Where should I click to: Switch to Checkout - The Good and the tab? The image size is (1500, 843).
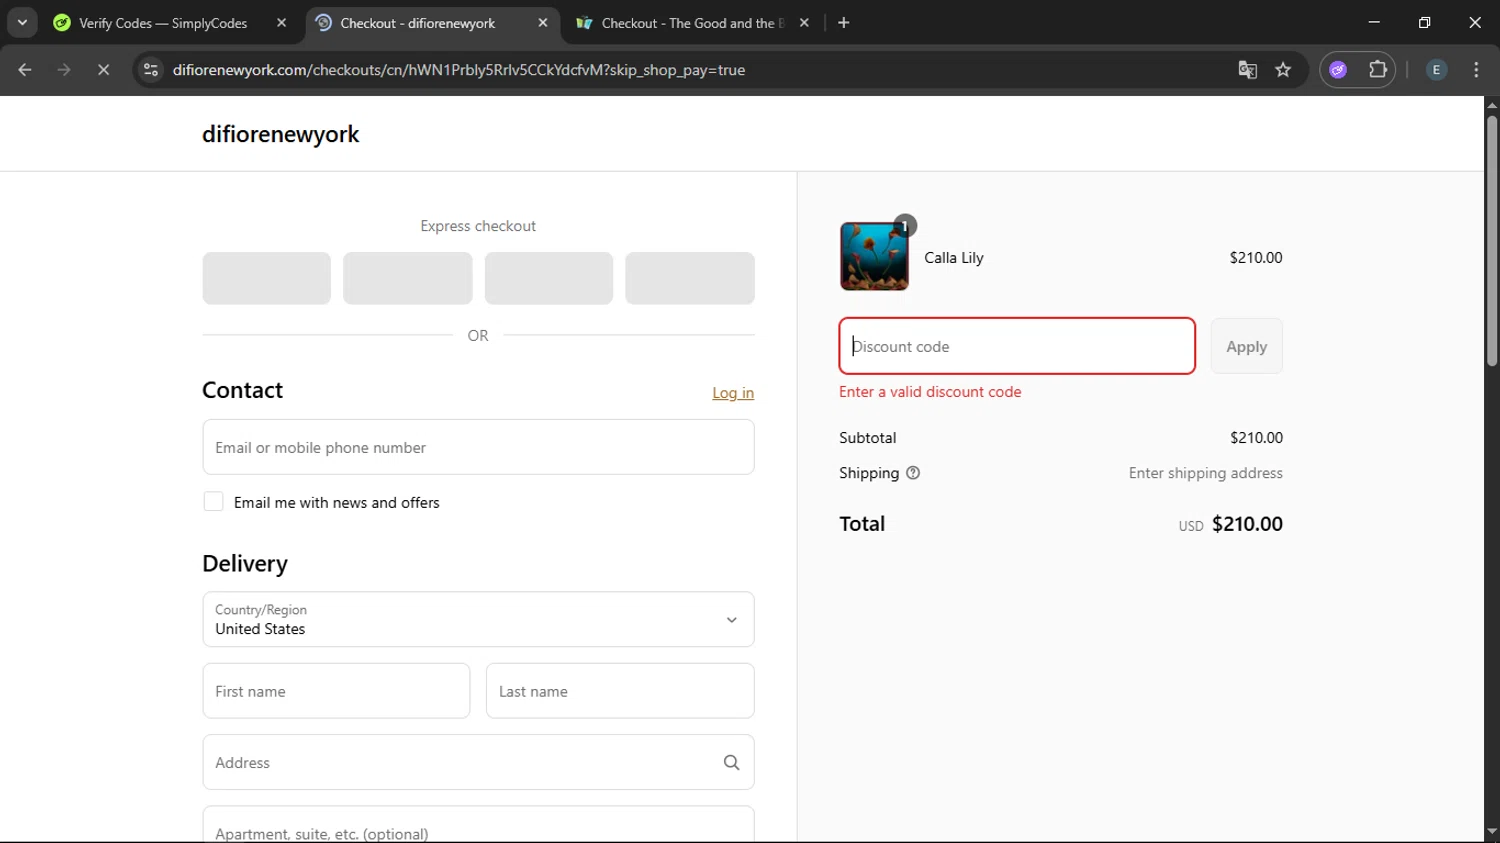(x=694, y=22)
